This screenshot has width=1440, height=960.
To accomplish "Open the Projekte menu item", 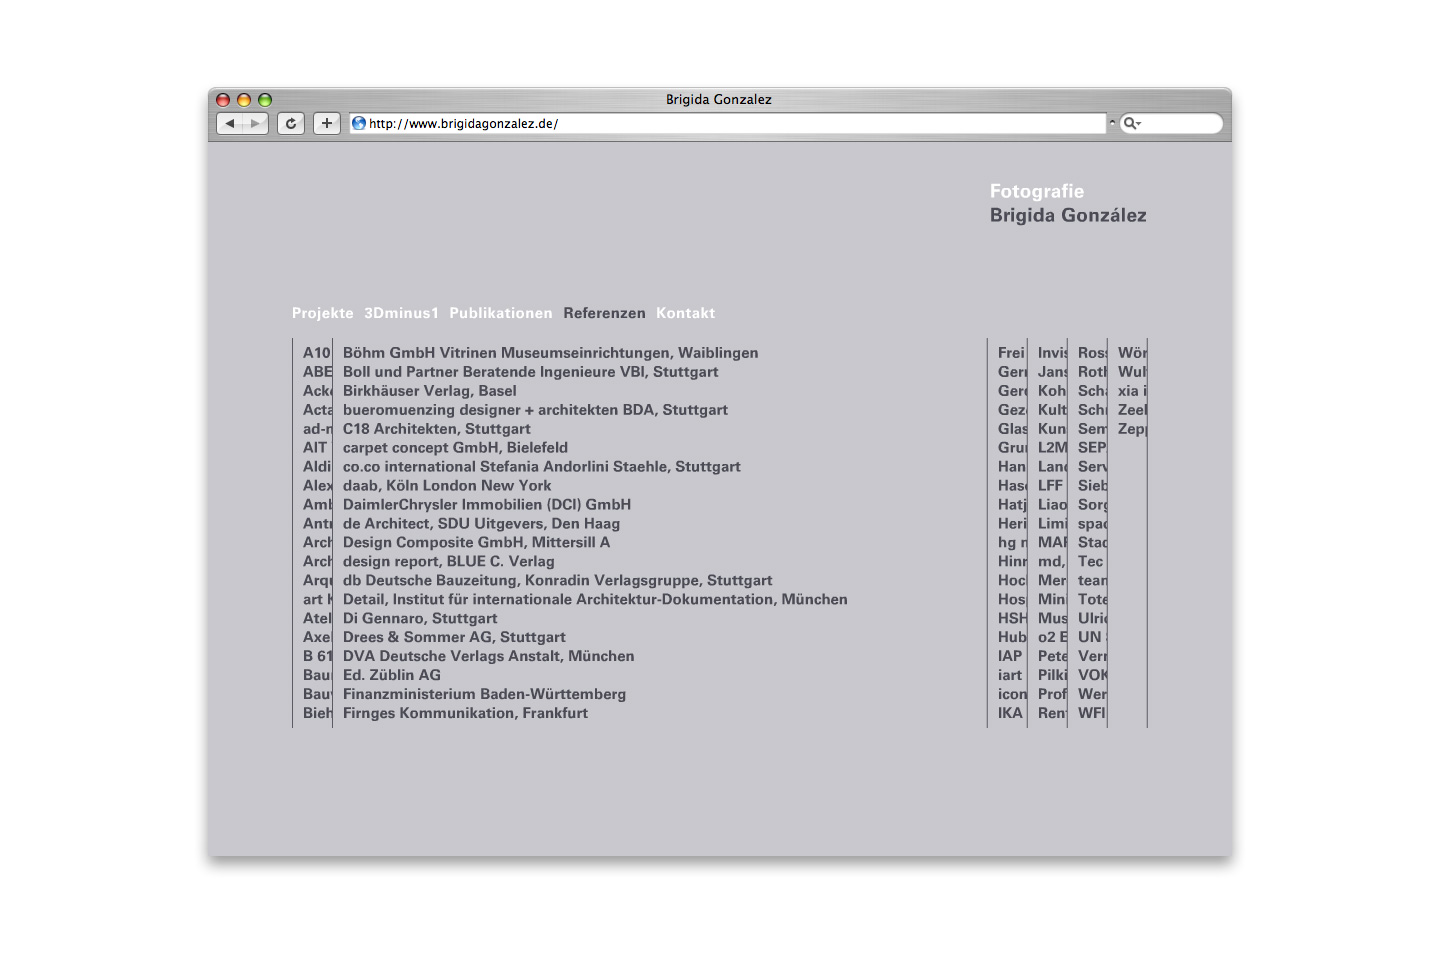I will click(323, 313).
